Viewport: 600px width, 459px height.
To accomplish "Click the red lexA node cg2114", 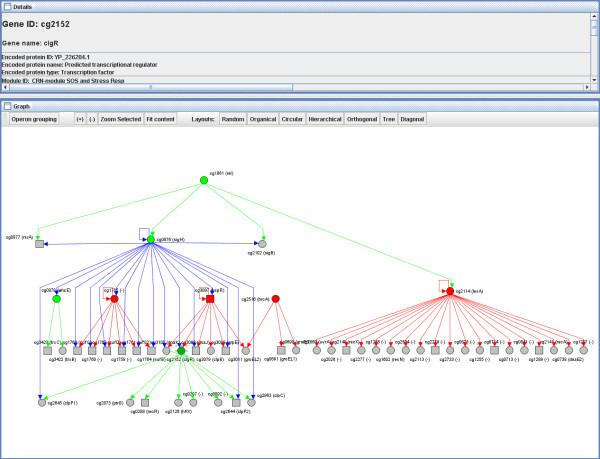I will [x=451, y=292].
